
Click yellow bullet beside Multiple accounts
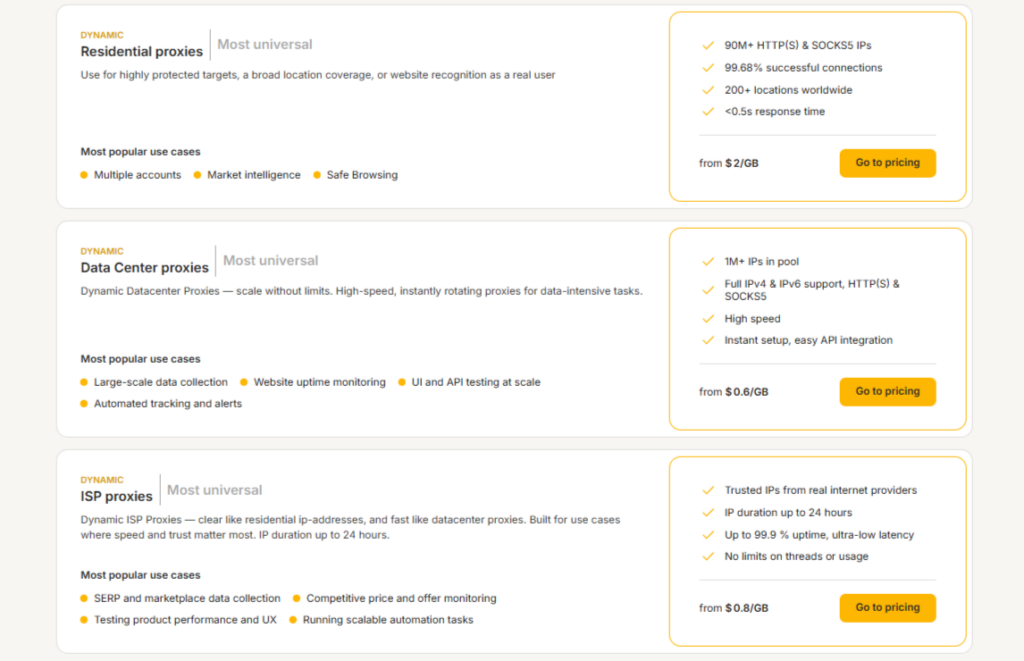coord(84,175)
